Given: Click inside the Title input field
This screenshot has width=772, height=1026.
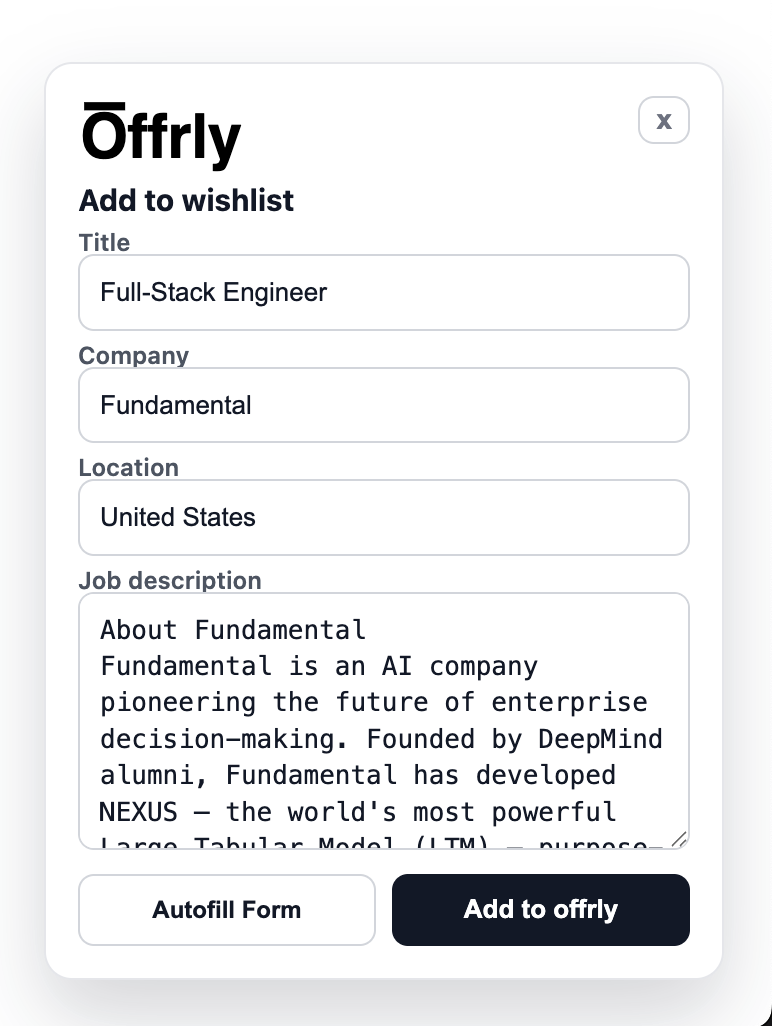Looking at the screenshot, I should 384,292.
